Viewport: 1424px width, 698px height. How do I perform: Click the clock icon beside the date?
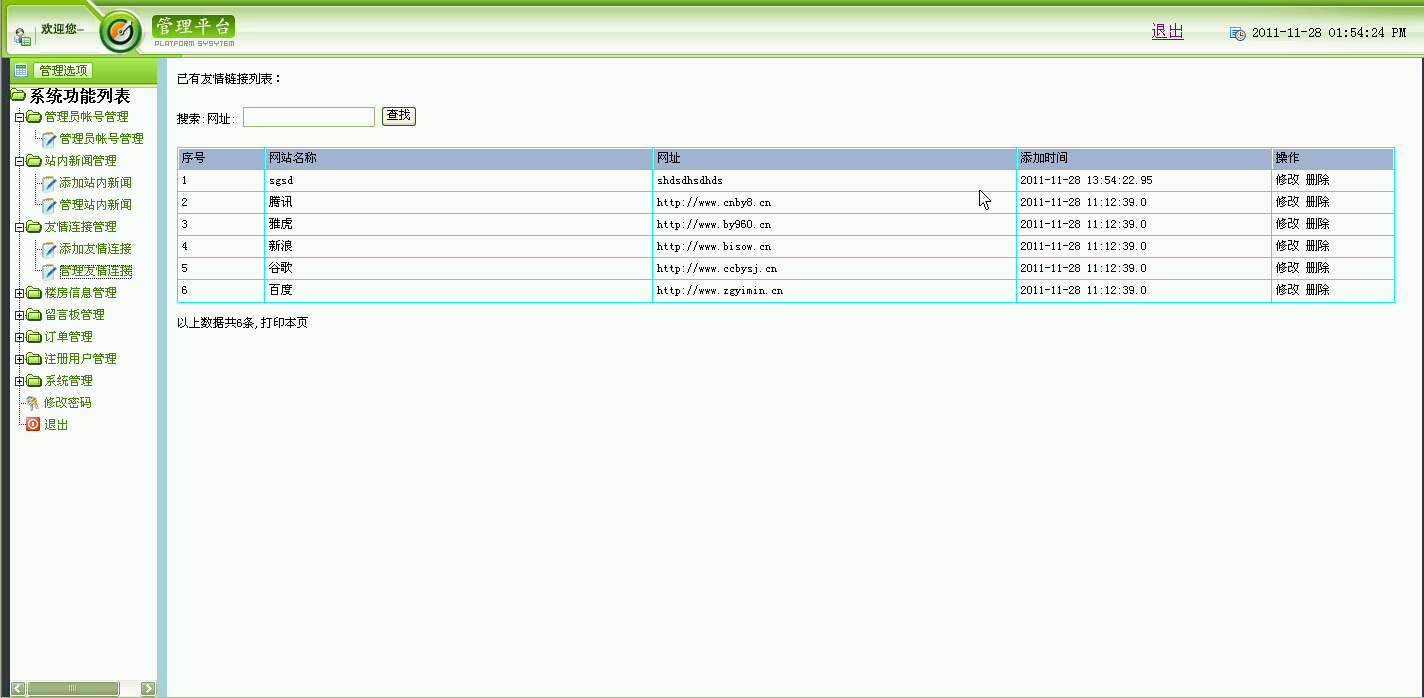1238,33
